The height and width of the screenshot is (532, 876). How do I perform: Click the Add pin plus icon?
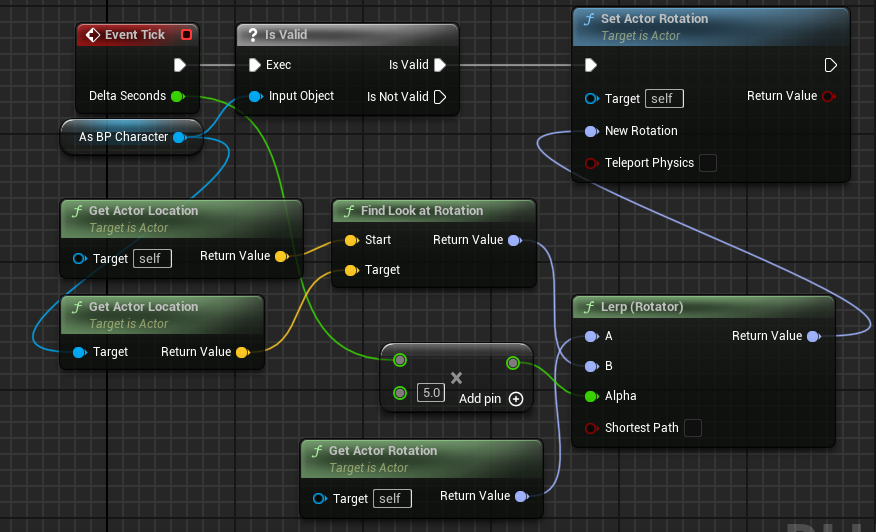coord(516,399)
